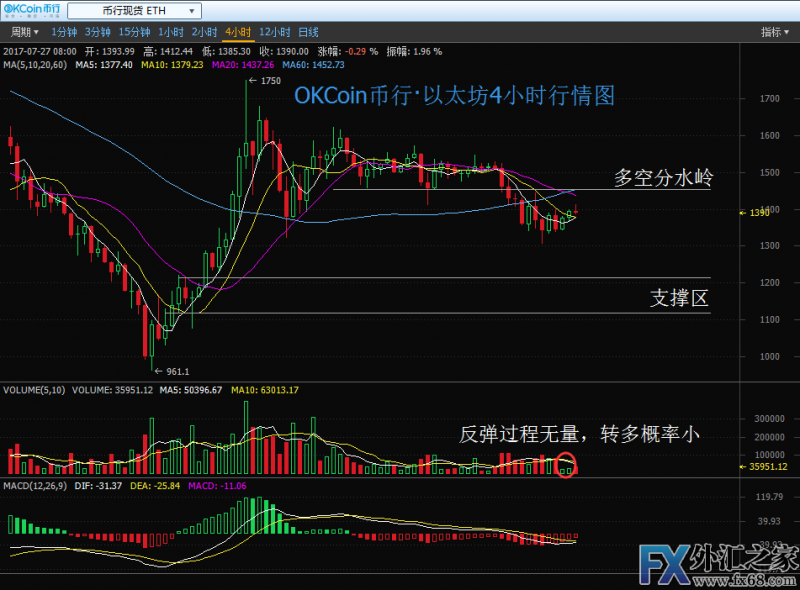
Task: Switch to the 日线 daily chart
Action: pos(308,32)
